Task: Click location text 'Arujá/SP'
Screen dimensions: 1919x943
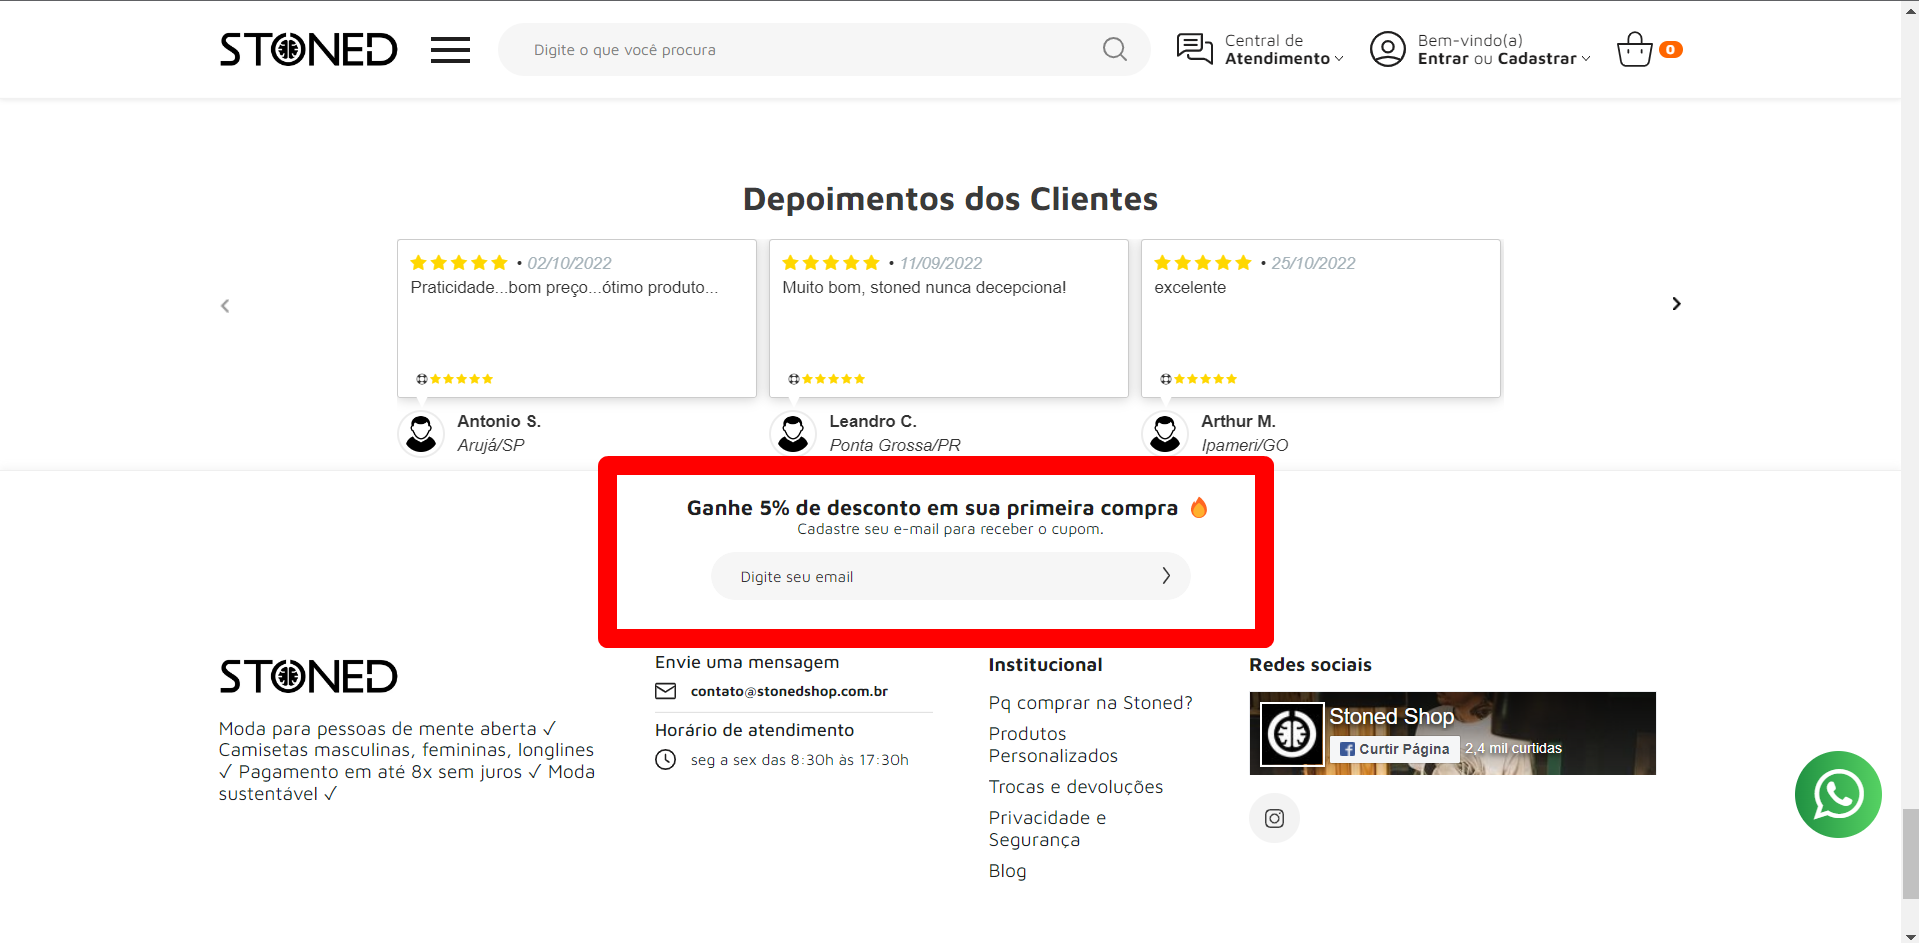Action: point(491,446)
